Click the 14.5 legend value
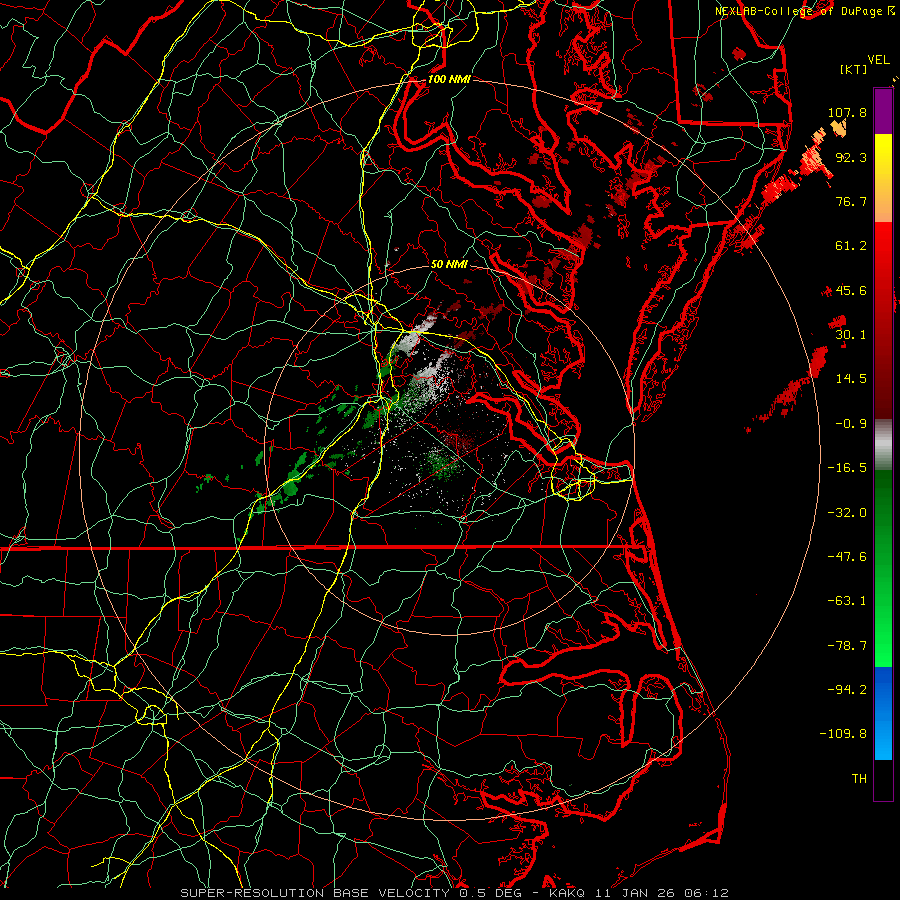 [851, 379]
